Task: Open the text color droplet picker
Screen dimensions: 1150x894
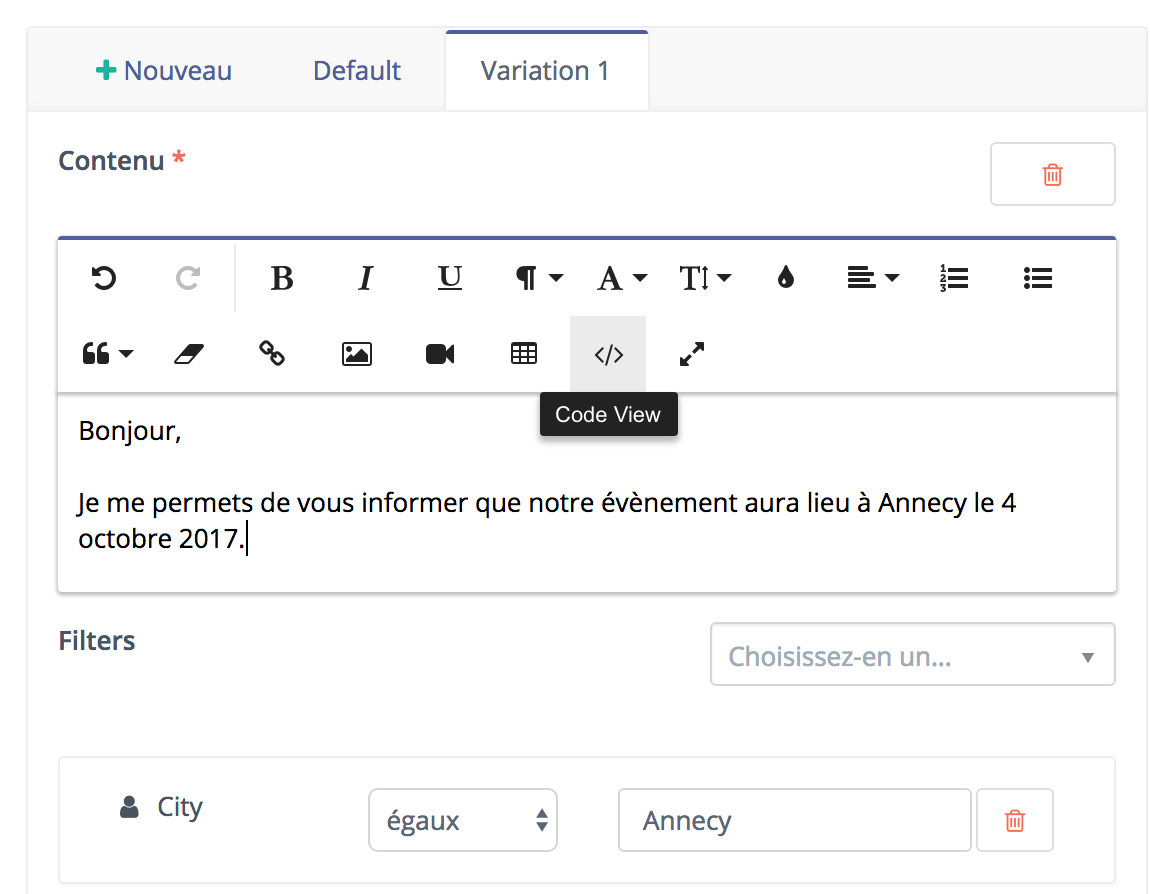Action: pos(785,278)
